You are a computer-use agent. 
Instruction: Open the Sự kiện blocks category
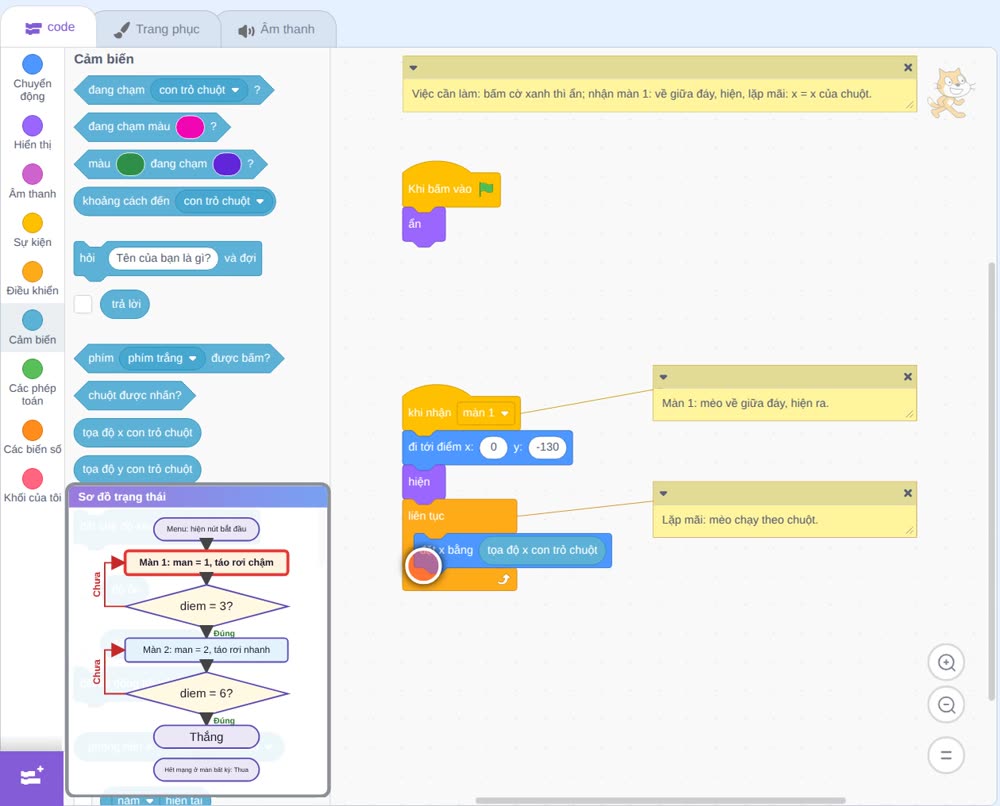(32, 230)
